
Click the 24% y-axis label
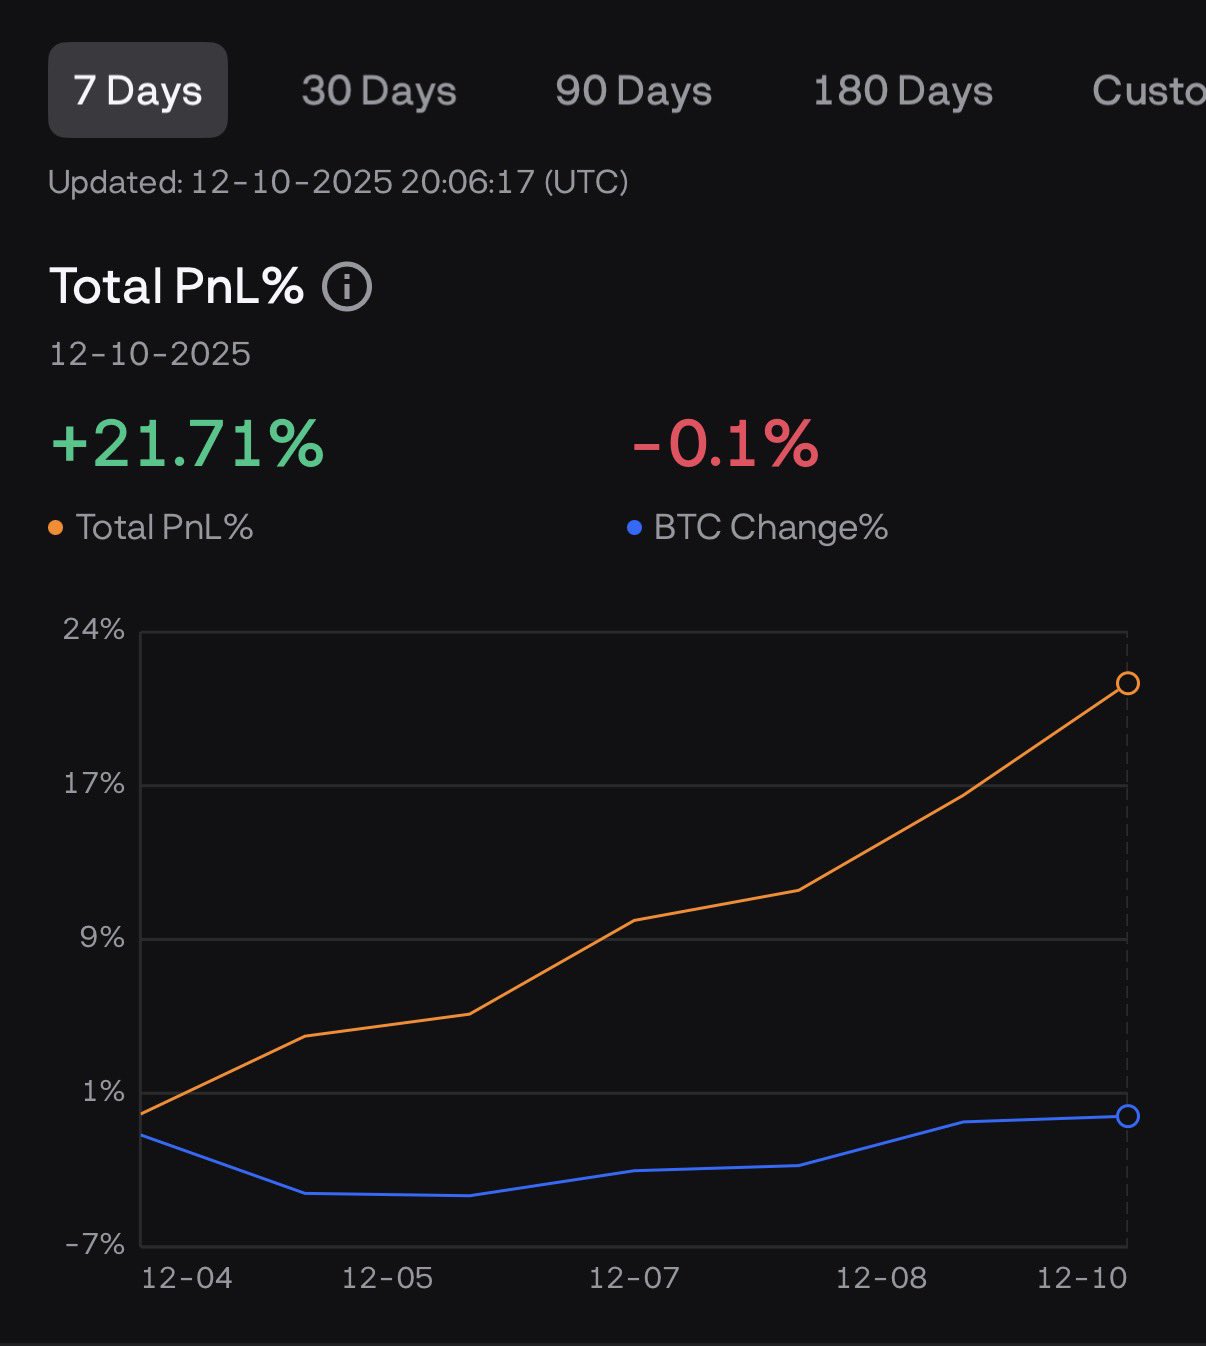tap(94, 629)
